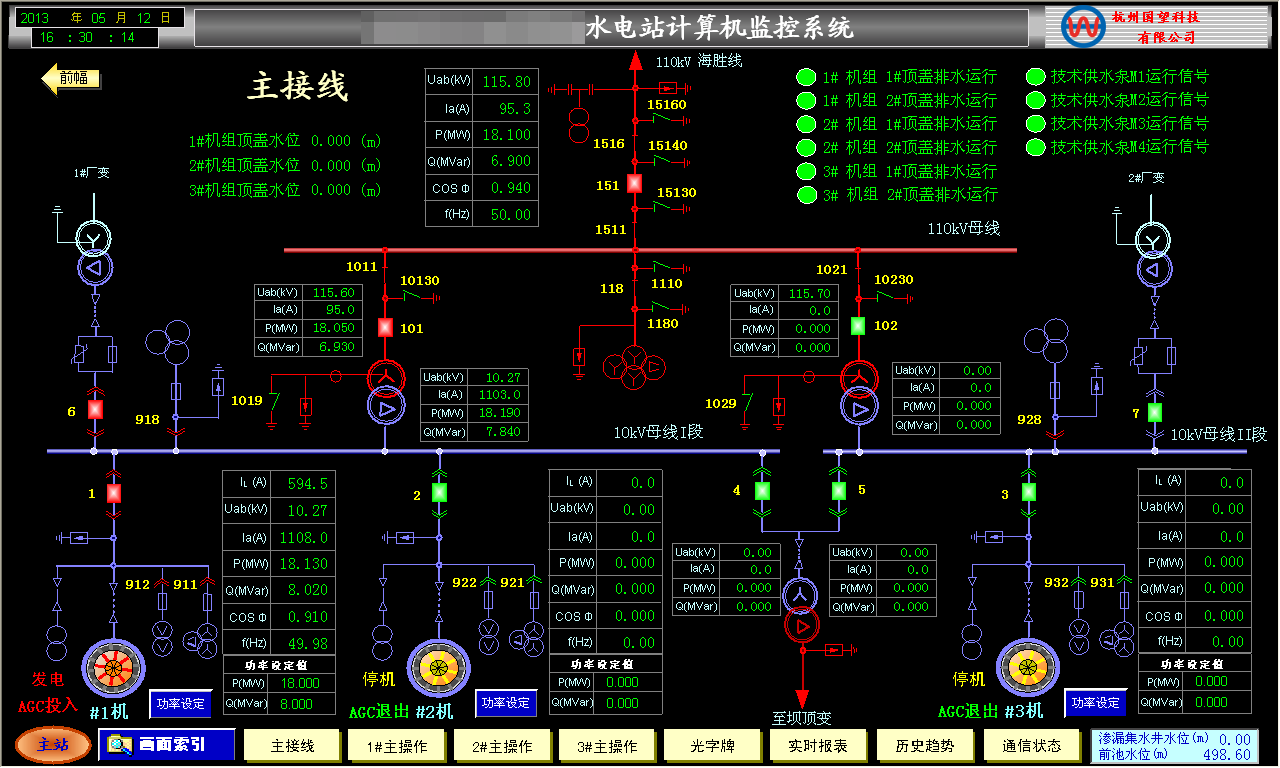Go back with the 前幅 arrow
Image resolution: width=1280 pixels, height=768 pixels.
click(x=70, y=79)
